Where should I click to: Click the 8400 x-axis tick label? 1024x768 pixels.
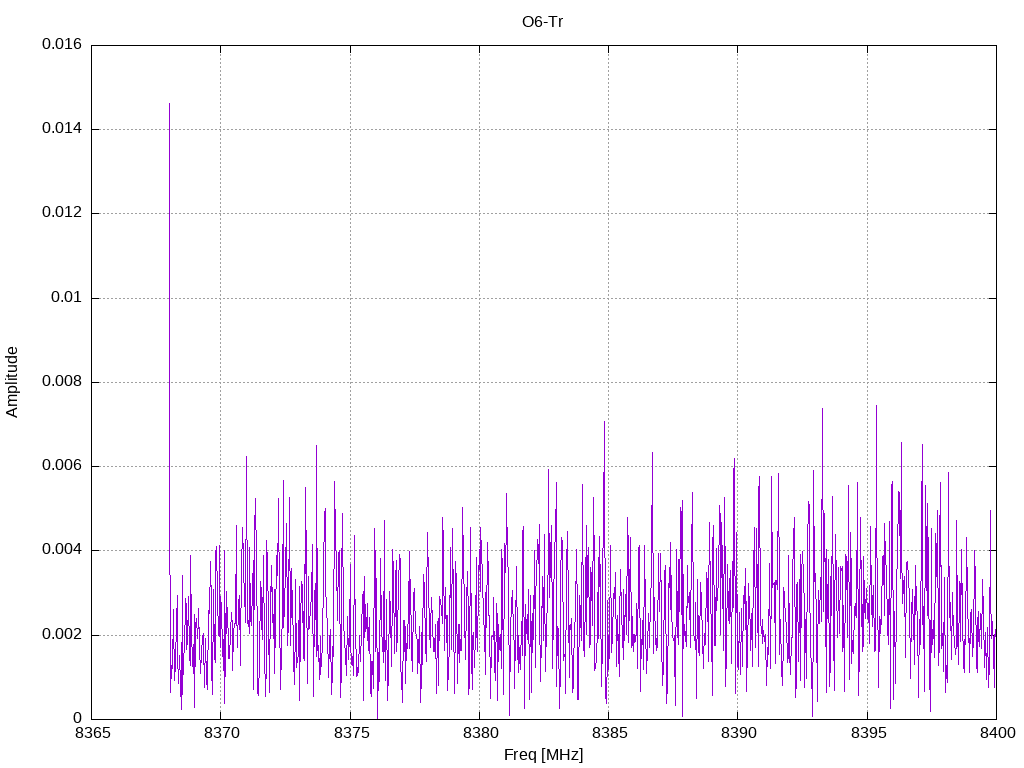pos(996,733)
